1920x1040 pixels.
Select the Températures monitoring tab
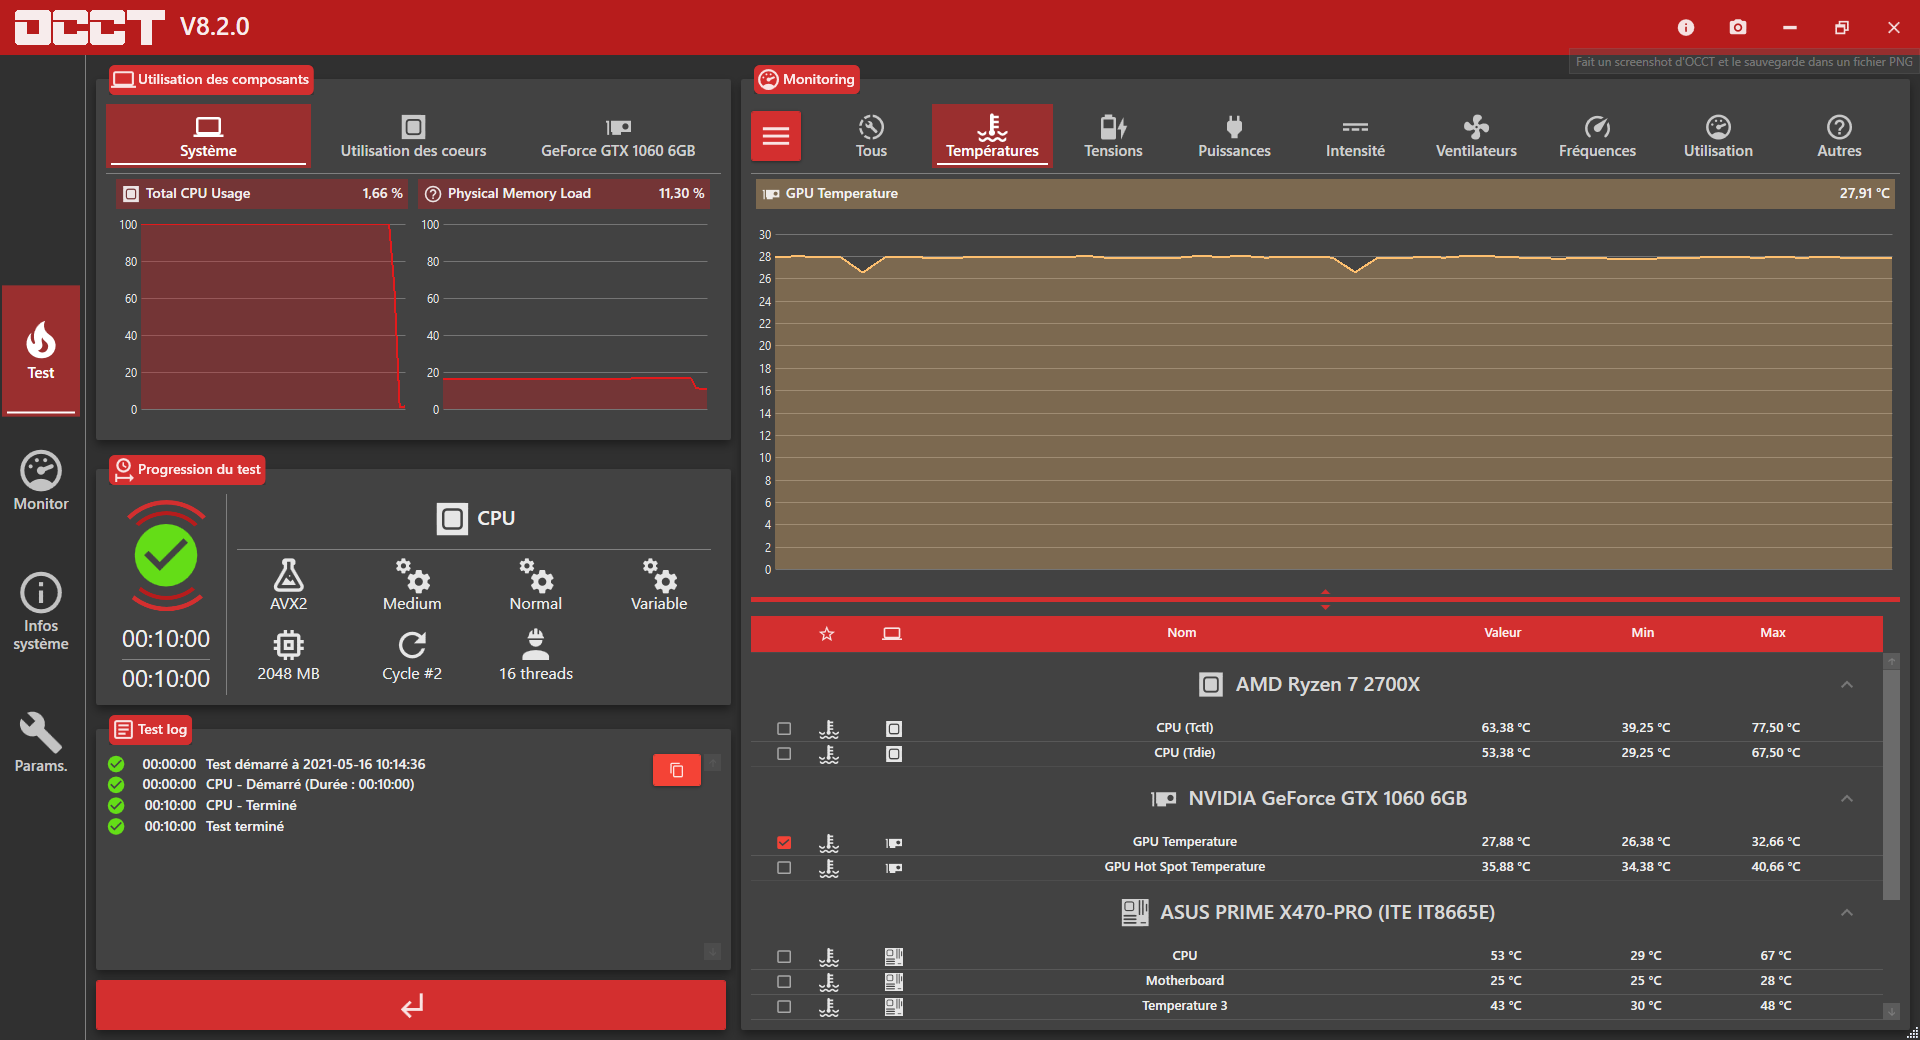click(992, 135)
